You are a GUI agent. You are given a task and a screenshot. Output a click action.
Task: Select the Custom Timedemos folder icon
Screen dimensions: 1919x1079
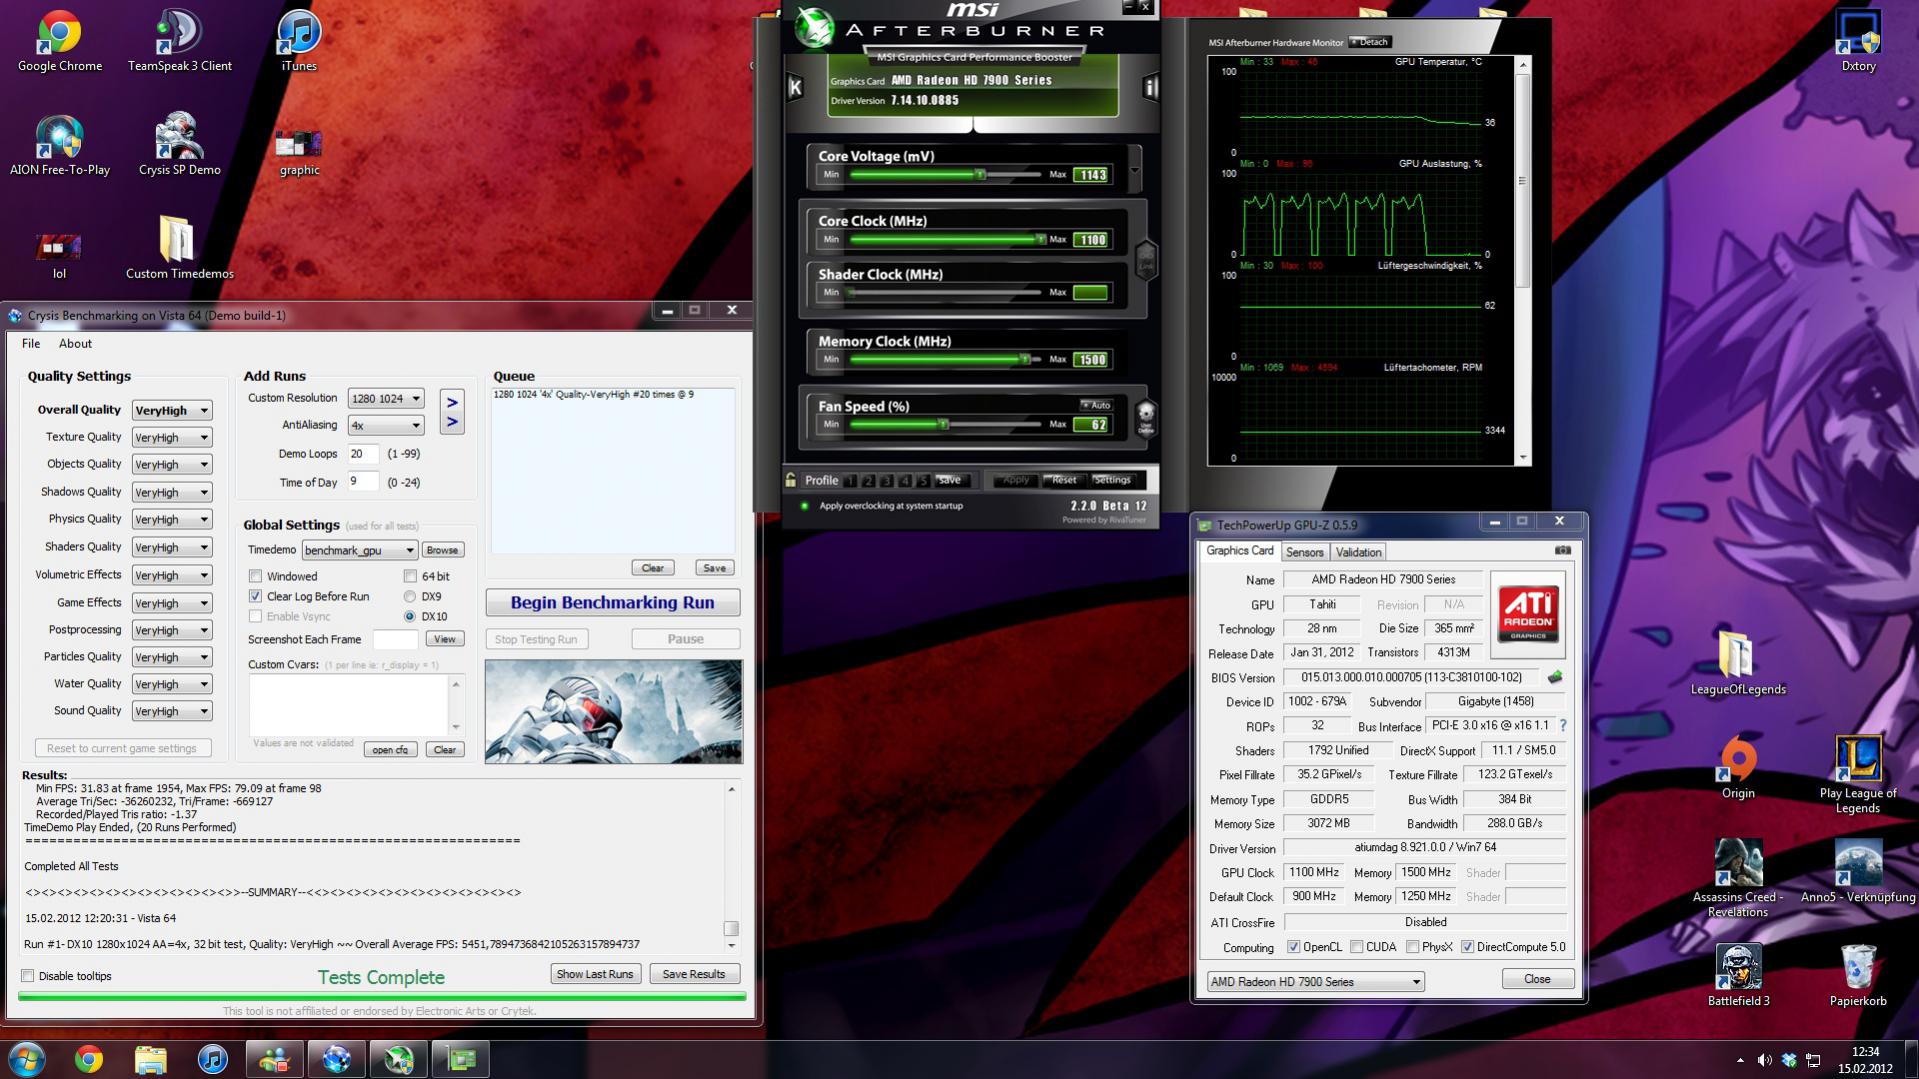[x=180, y=249]
